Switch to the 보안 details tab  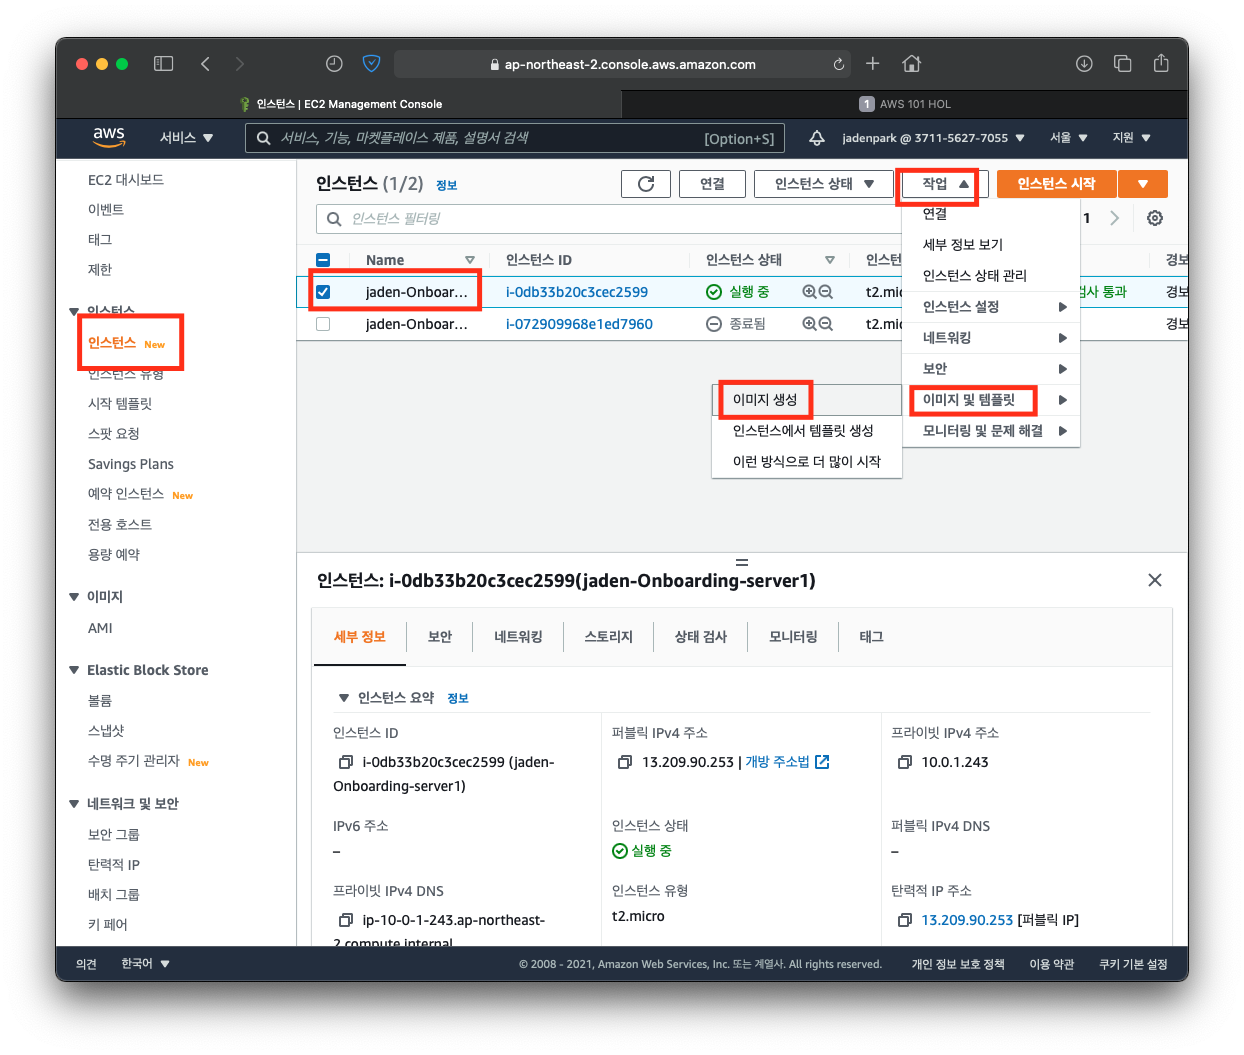(x=440, y=637)
